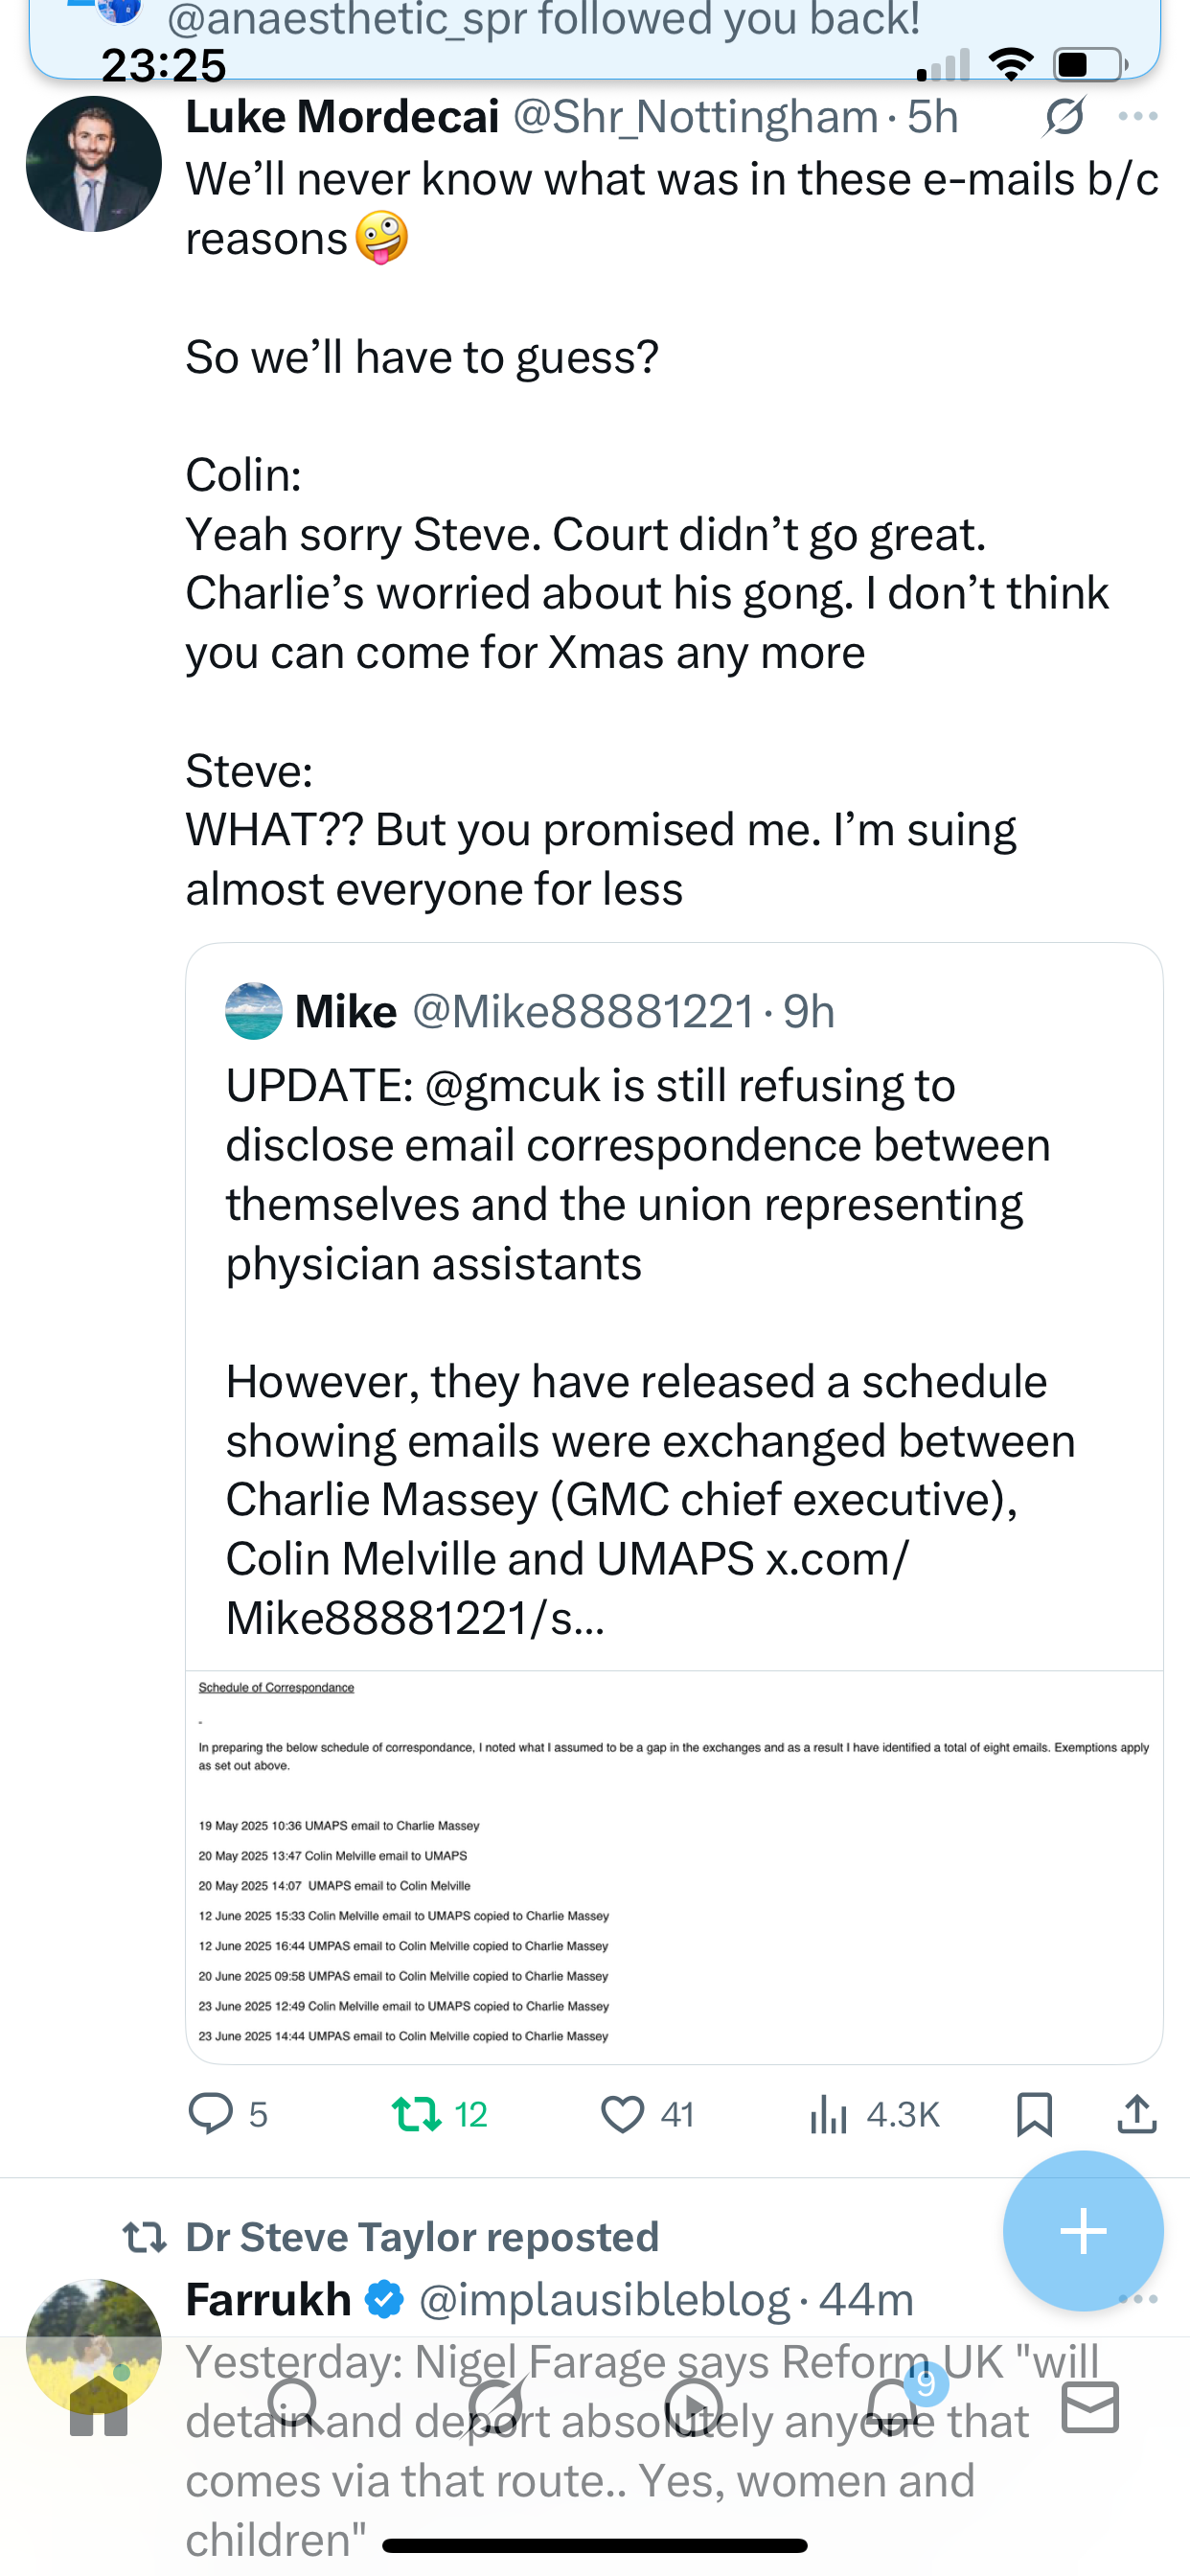Undo the repost with 12 reposts

416,2114
